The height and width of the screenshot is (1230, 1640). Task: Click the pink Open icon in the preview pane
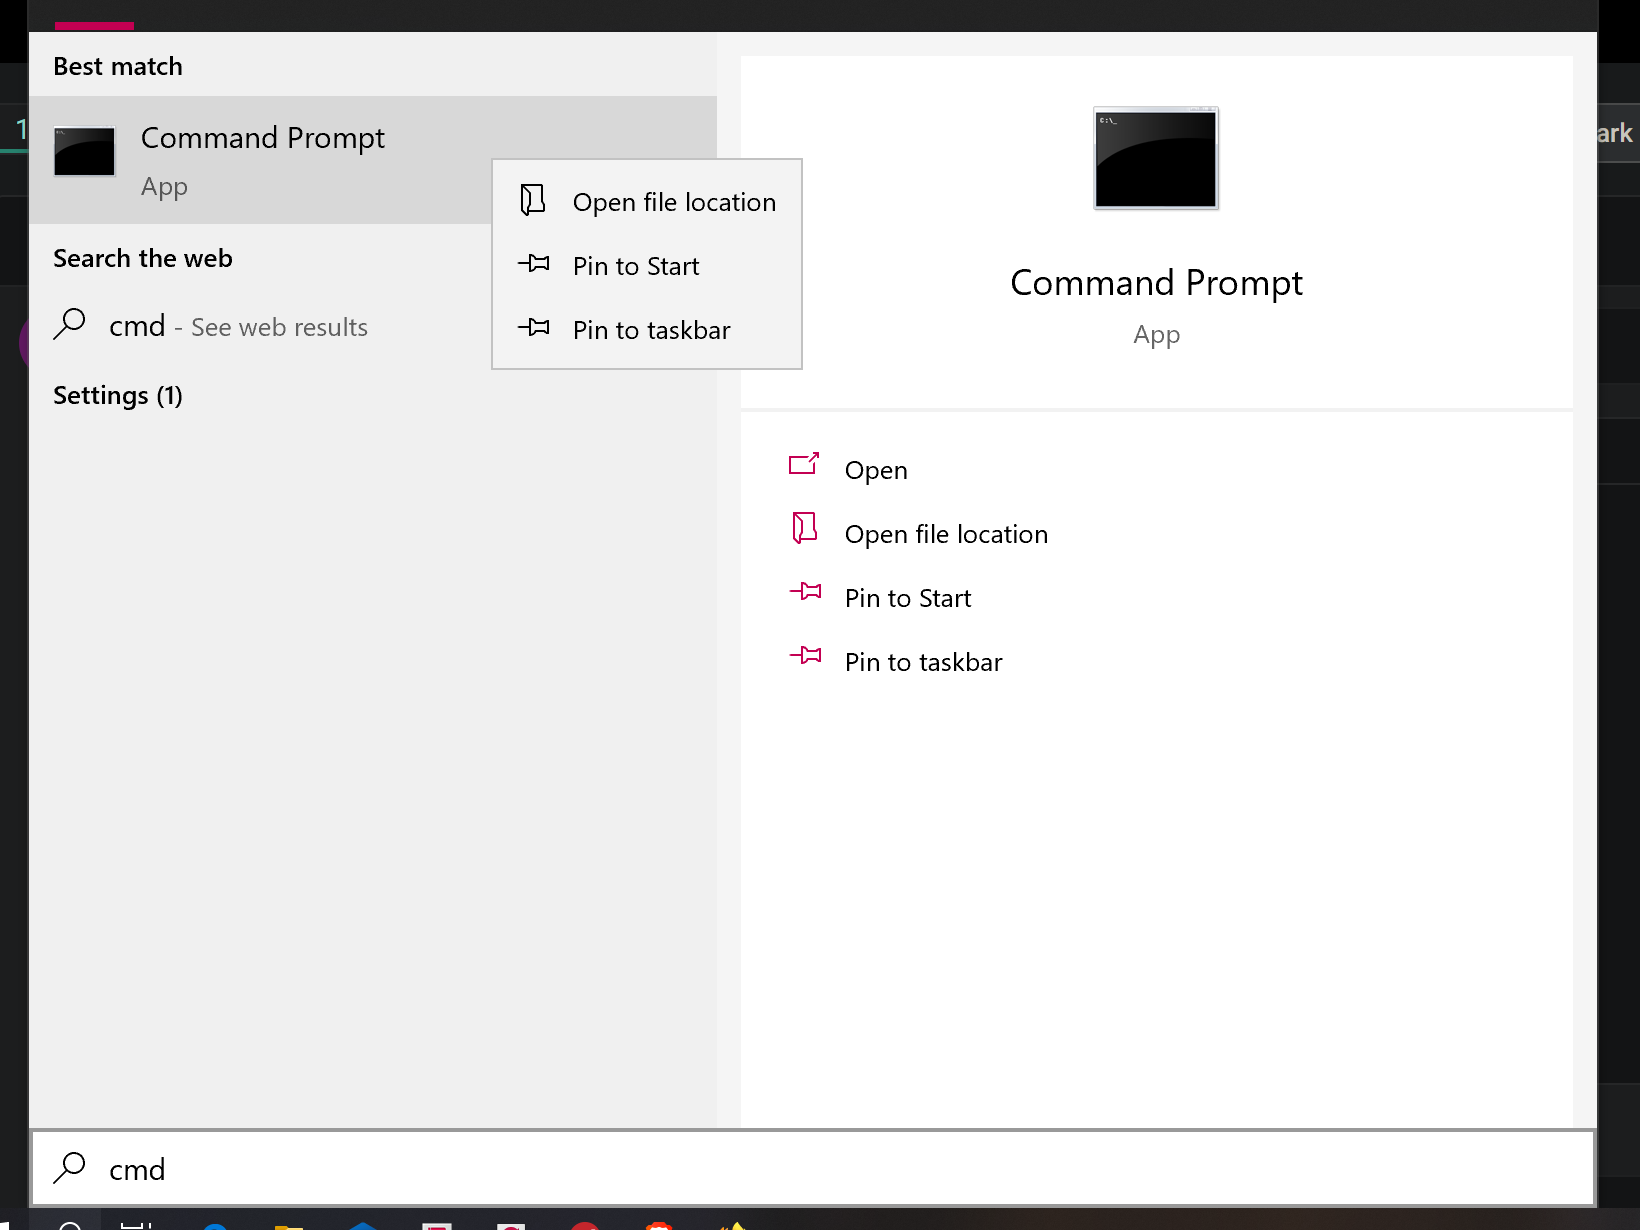pos(804,464)
